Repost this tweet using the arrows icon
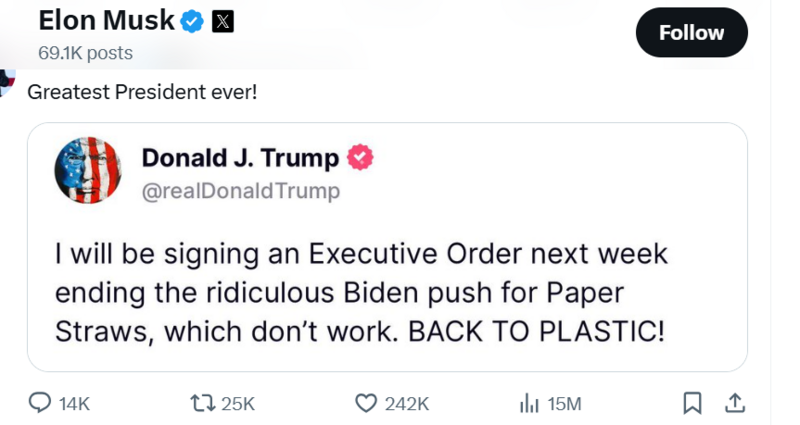Screen dimensions: 800x425 (x=201, y=403)
